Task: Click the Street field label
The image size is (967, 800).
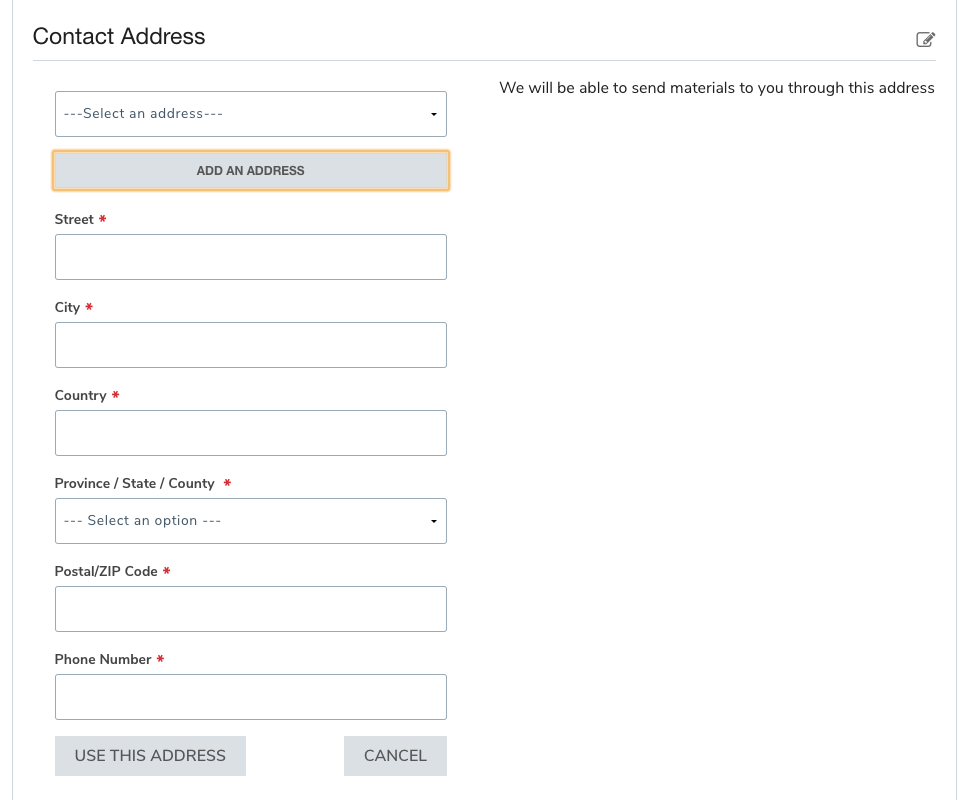Action: click(74, 219)
